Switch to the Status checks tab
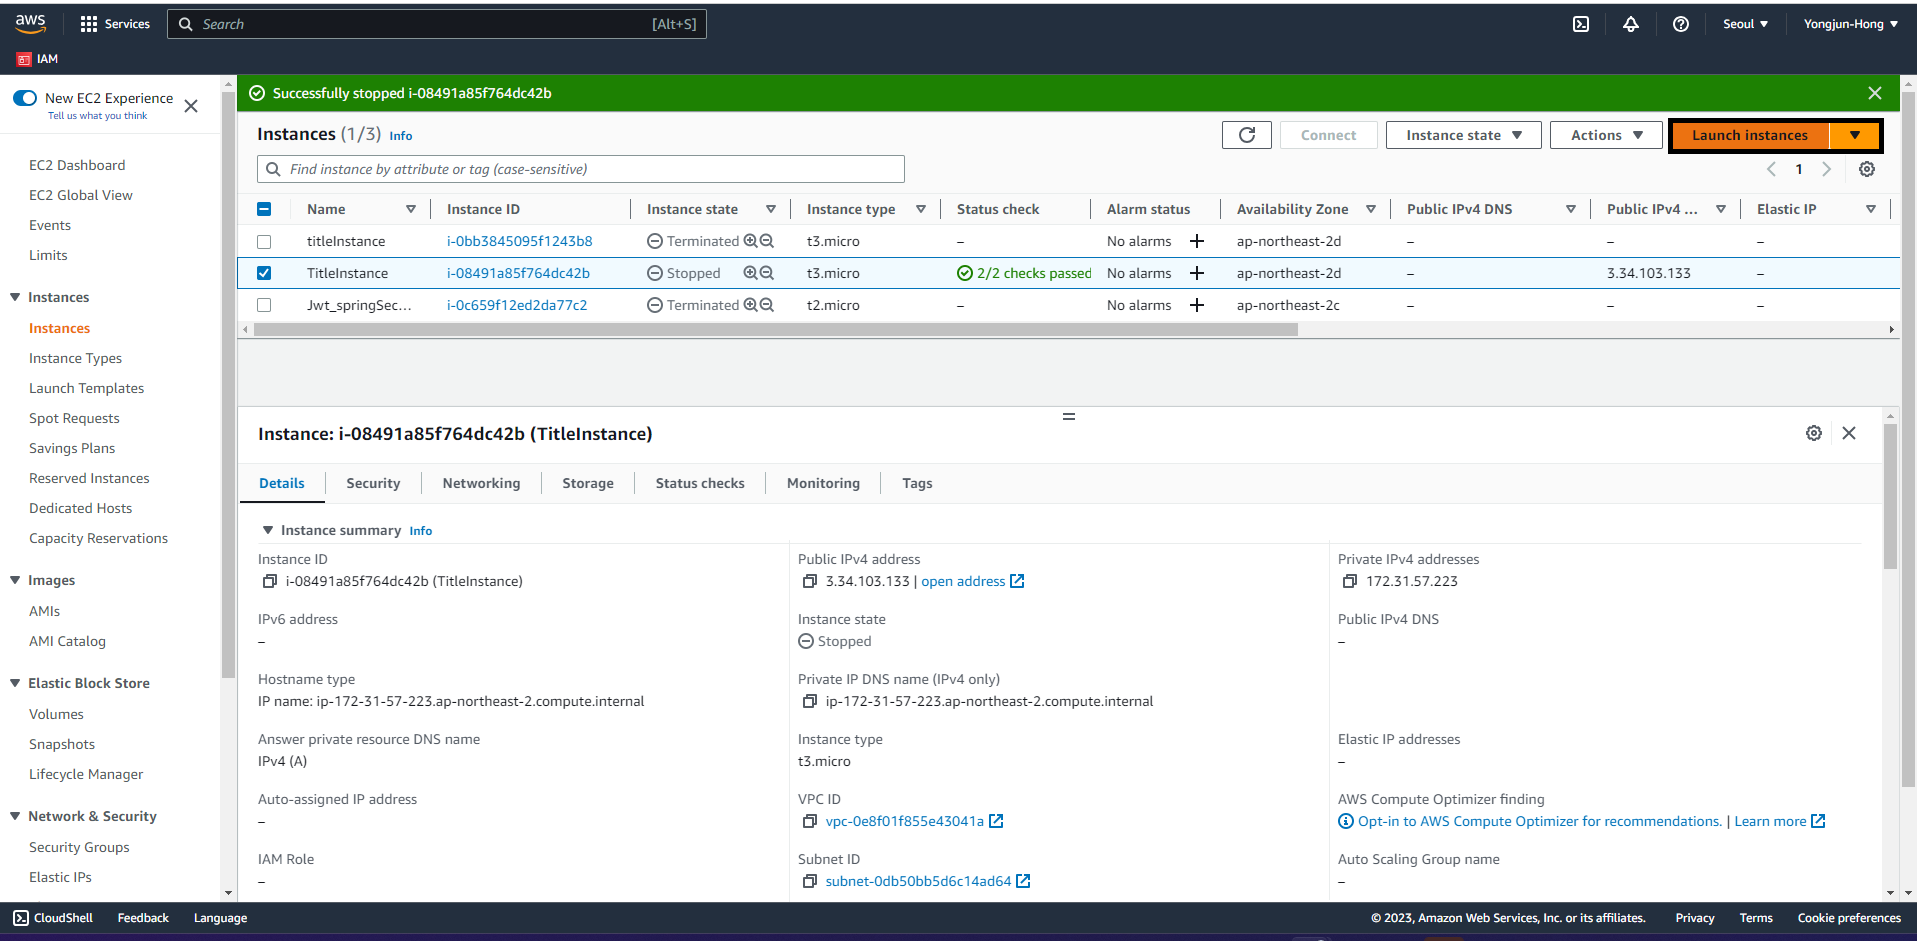This screenshot has height=943, width=1917. pos(700,483)
